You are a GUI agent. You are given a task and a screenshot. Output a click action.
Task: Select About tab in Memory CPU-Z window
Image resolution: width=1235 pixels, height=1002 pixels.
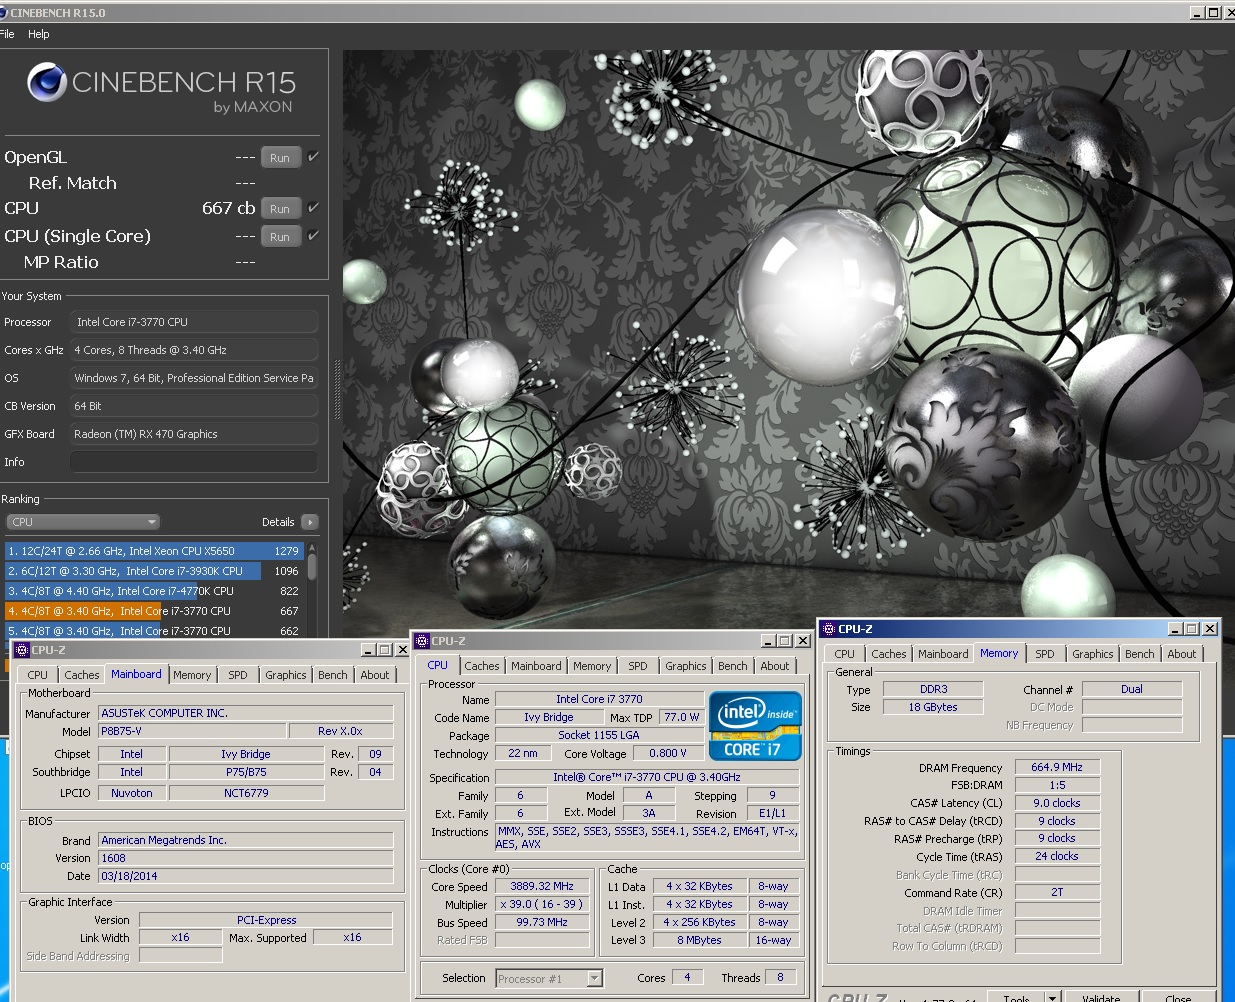pos(1182,654)
